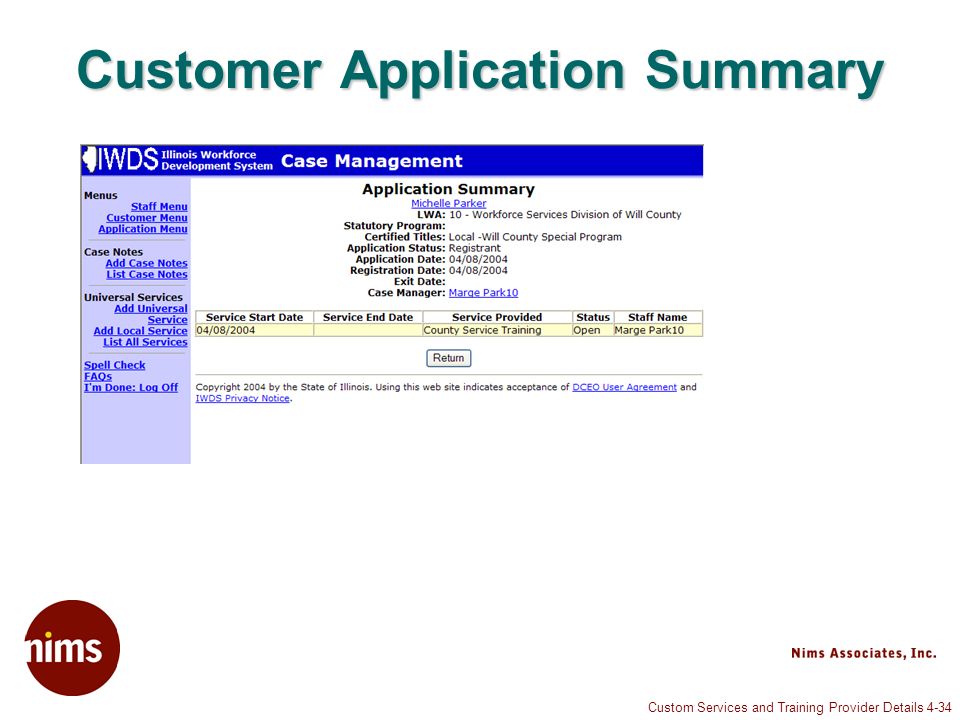Click Case Management banner title

pos(372,161)
